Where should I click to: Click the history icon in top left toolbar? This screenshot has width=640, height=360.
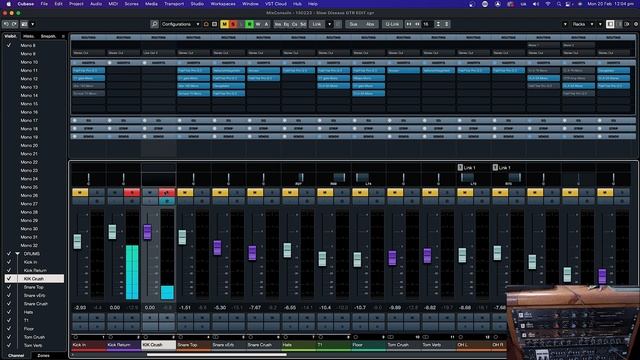click(x=24, y=24)
